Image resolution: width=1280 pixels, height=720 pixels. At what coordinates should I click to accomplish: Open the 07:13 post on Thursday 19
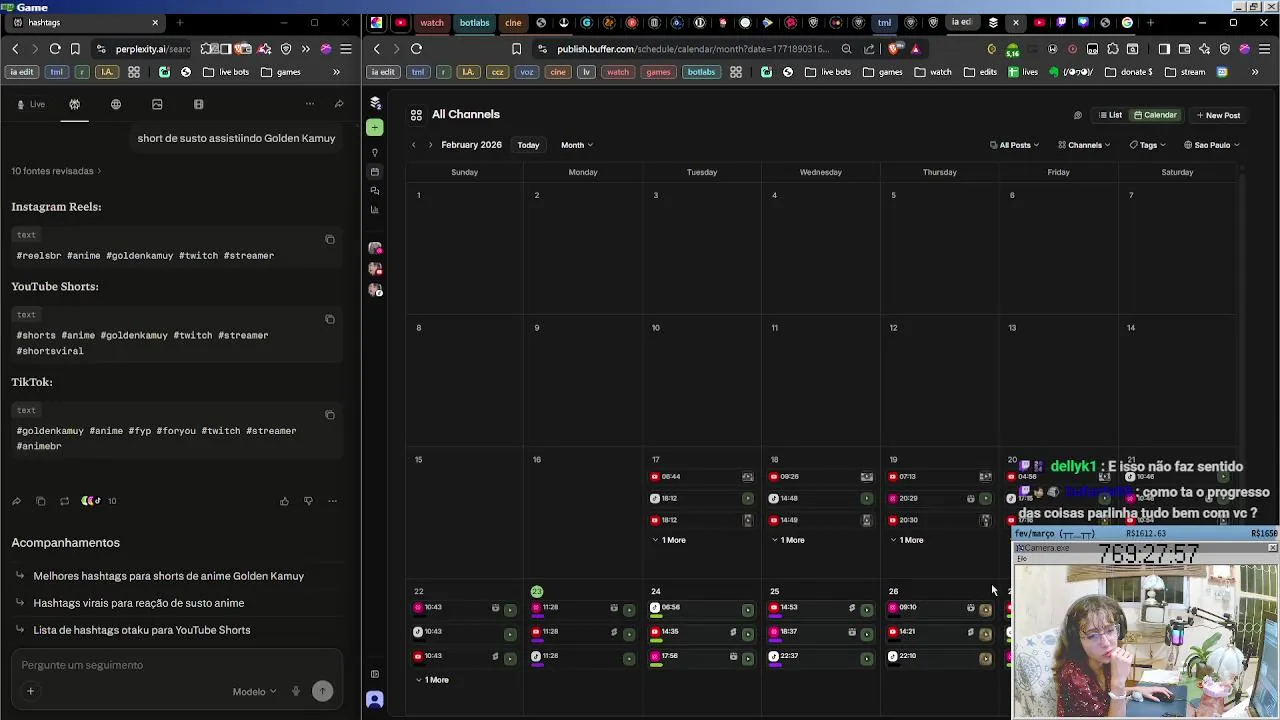[x=939, y=477]
